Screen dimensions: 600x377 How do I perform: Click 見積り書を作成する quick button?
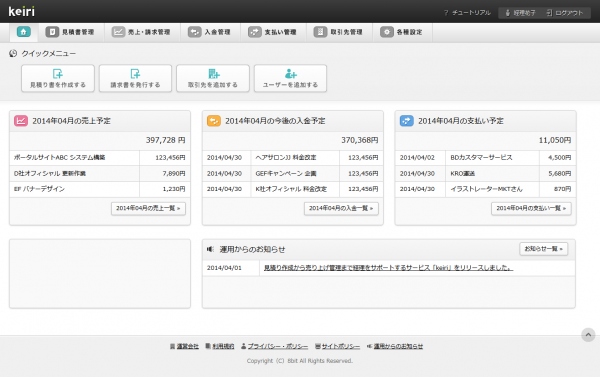pyautogui.click(x=58, y=78)
